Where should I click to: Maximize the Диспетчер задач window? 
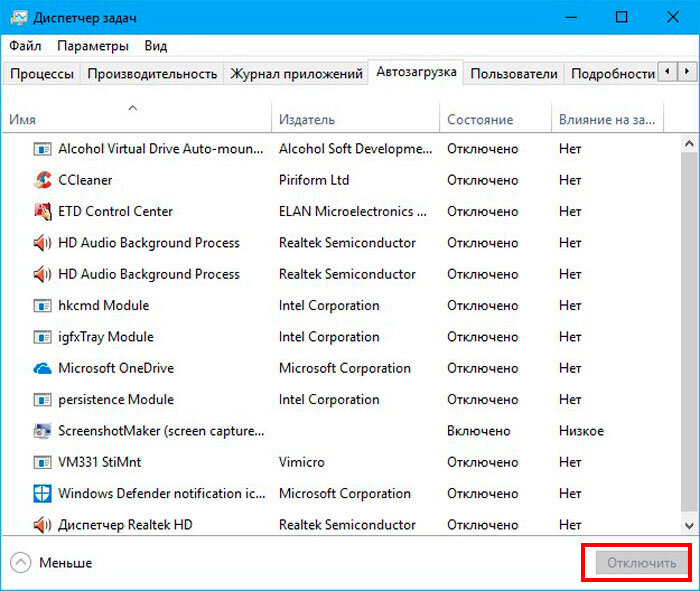pos(621,17)
